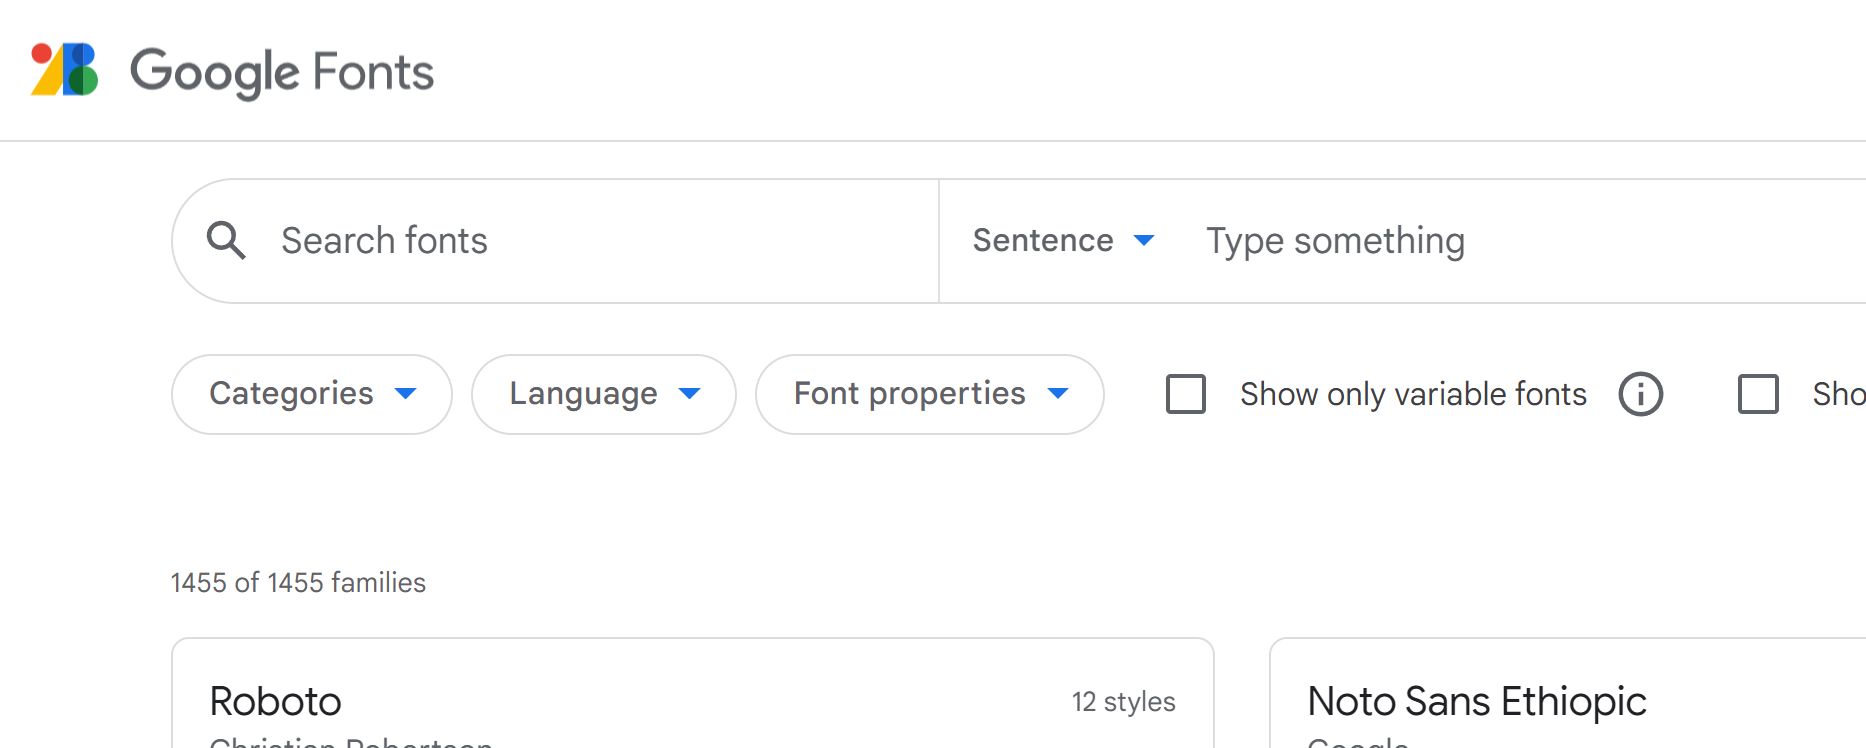Enable the Show only variable fonts checkbox
Image resolution: width=1866 pixels, height=748 pixels.
click(x=1186, y=394)
